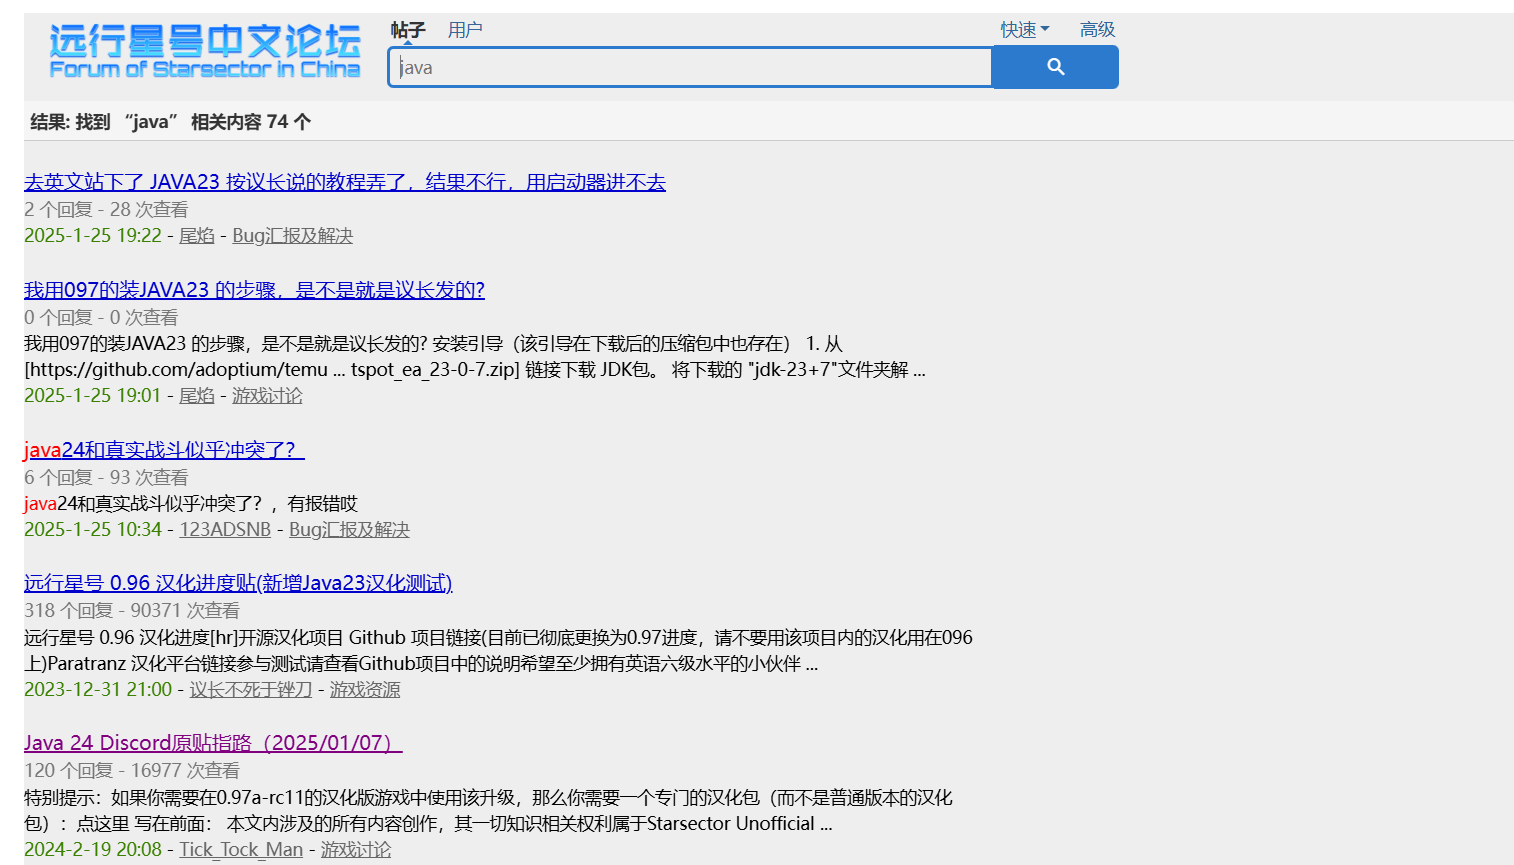The width and height of the screenshot is (1514, 865).
Task: View author 尾焰 on the first result
Action: pyautogui.click(x=197, y=236)
